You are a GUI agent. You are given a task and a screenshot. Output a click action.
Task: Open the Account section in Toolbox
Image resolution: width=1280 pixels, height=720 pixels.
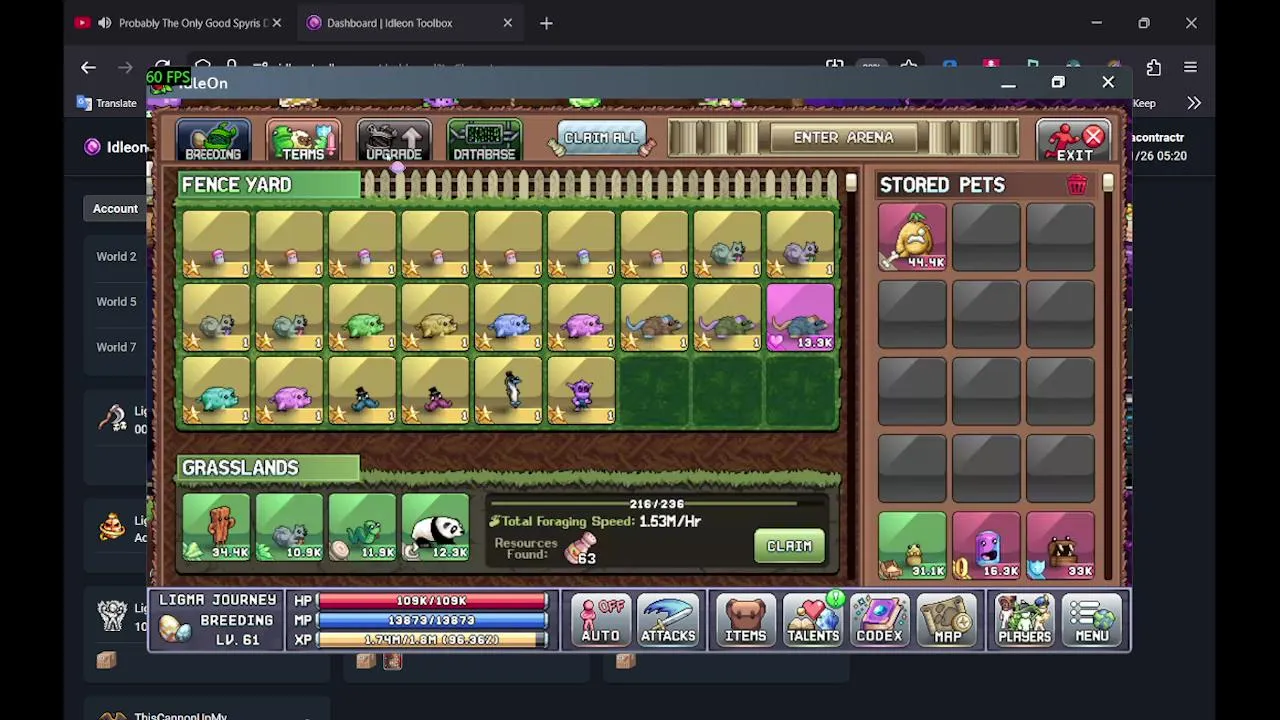pos(115,209)
